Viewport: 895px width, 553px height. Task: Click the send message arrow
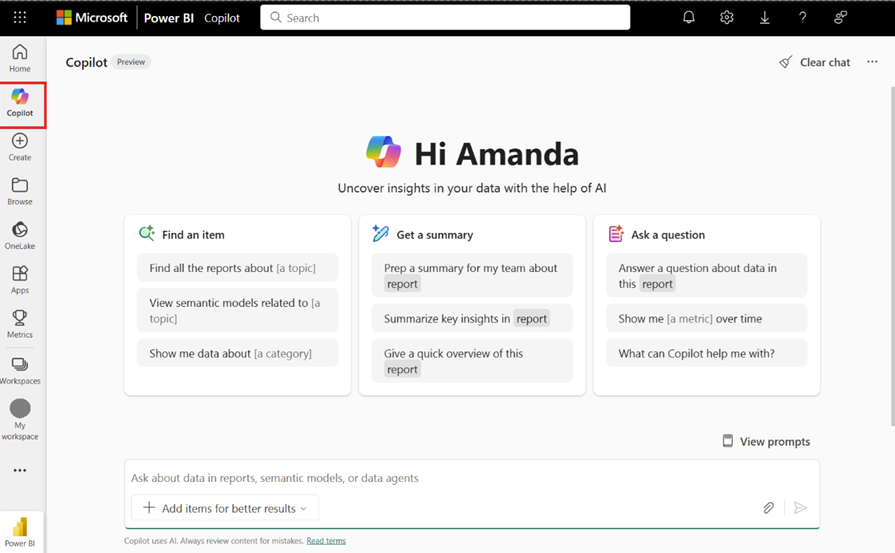click(800, 508)
